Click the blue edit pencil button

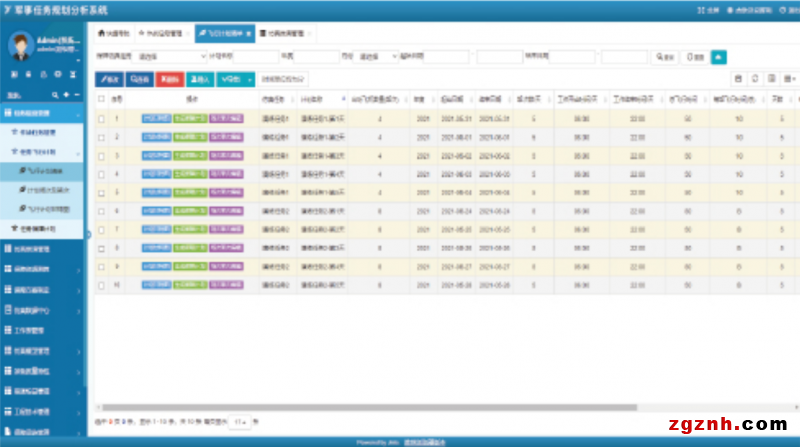pos(110,78)
